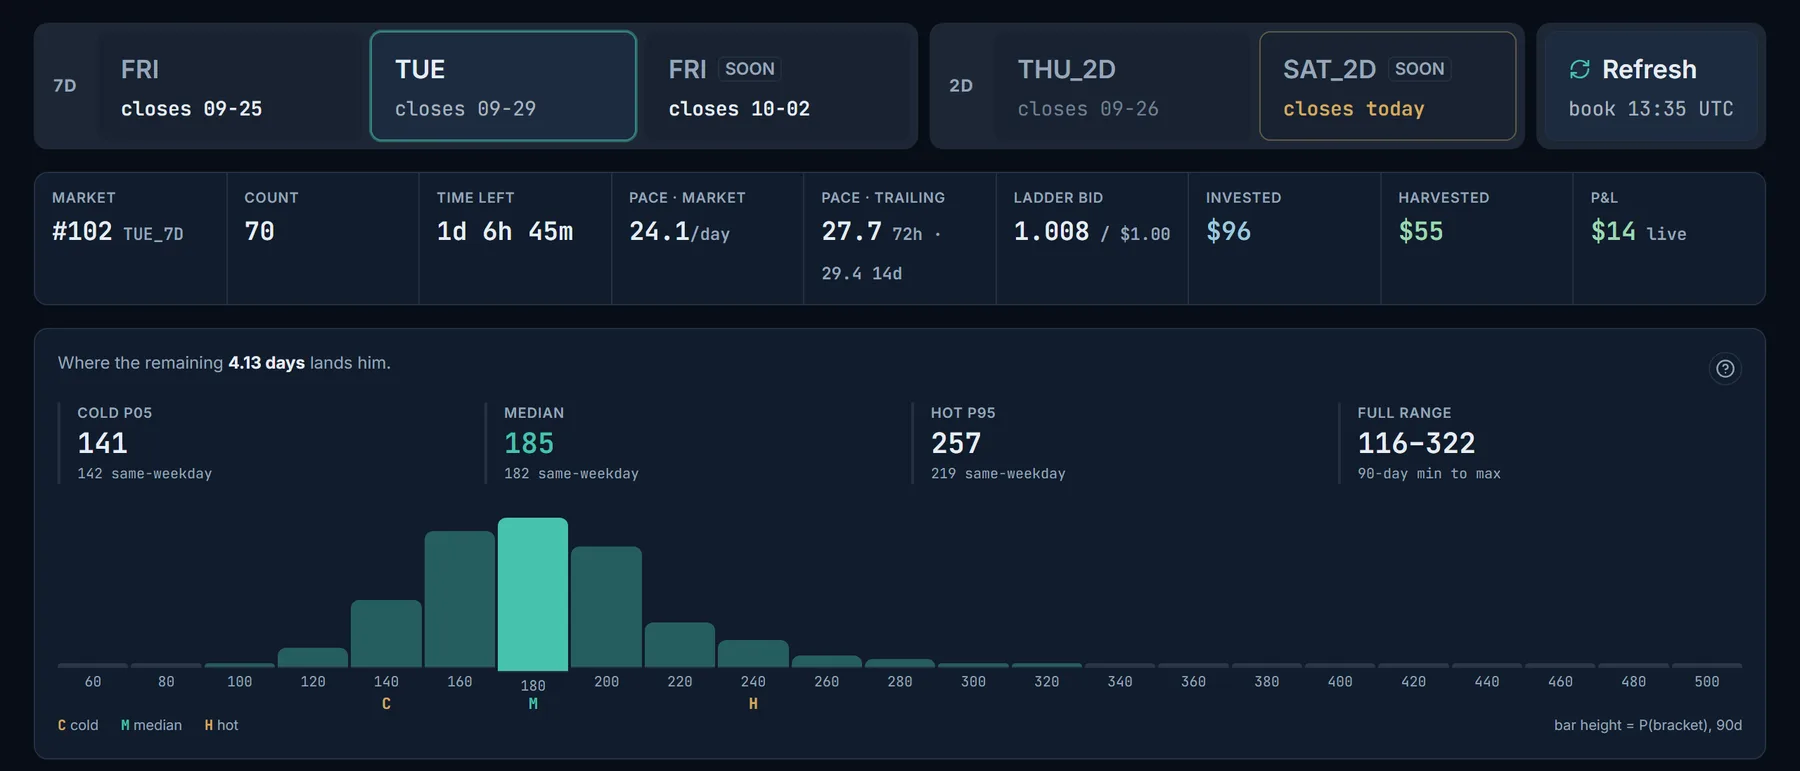Click the histogram bar above 220
Screen dimensions: 1800x771
click(680, 645)
